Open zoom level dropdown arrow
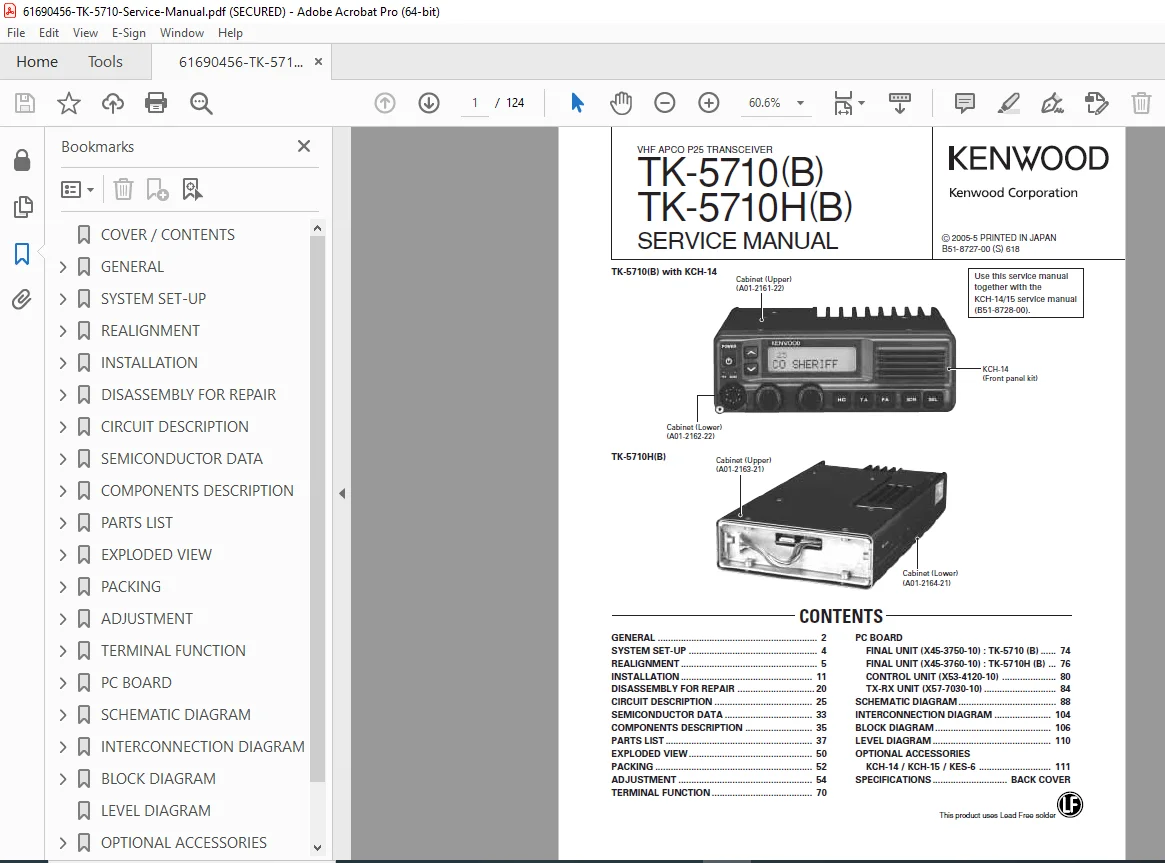The width and height of the screenshot is (1165, 863). coord(800,103)
